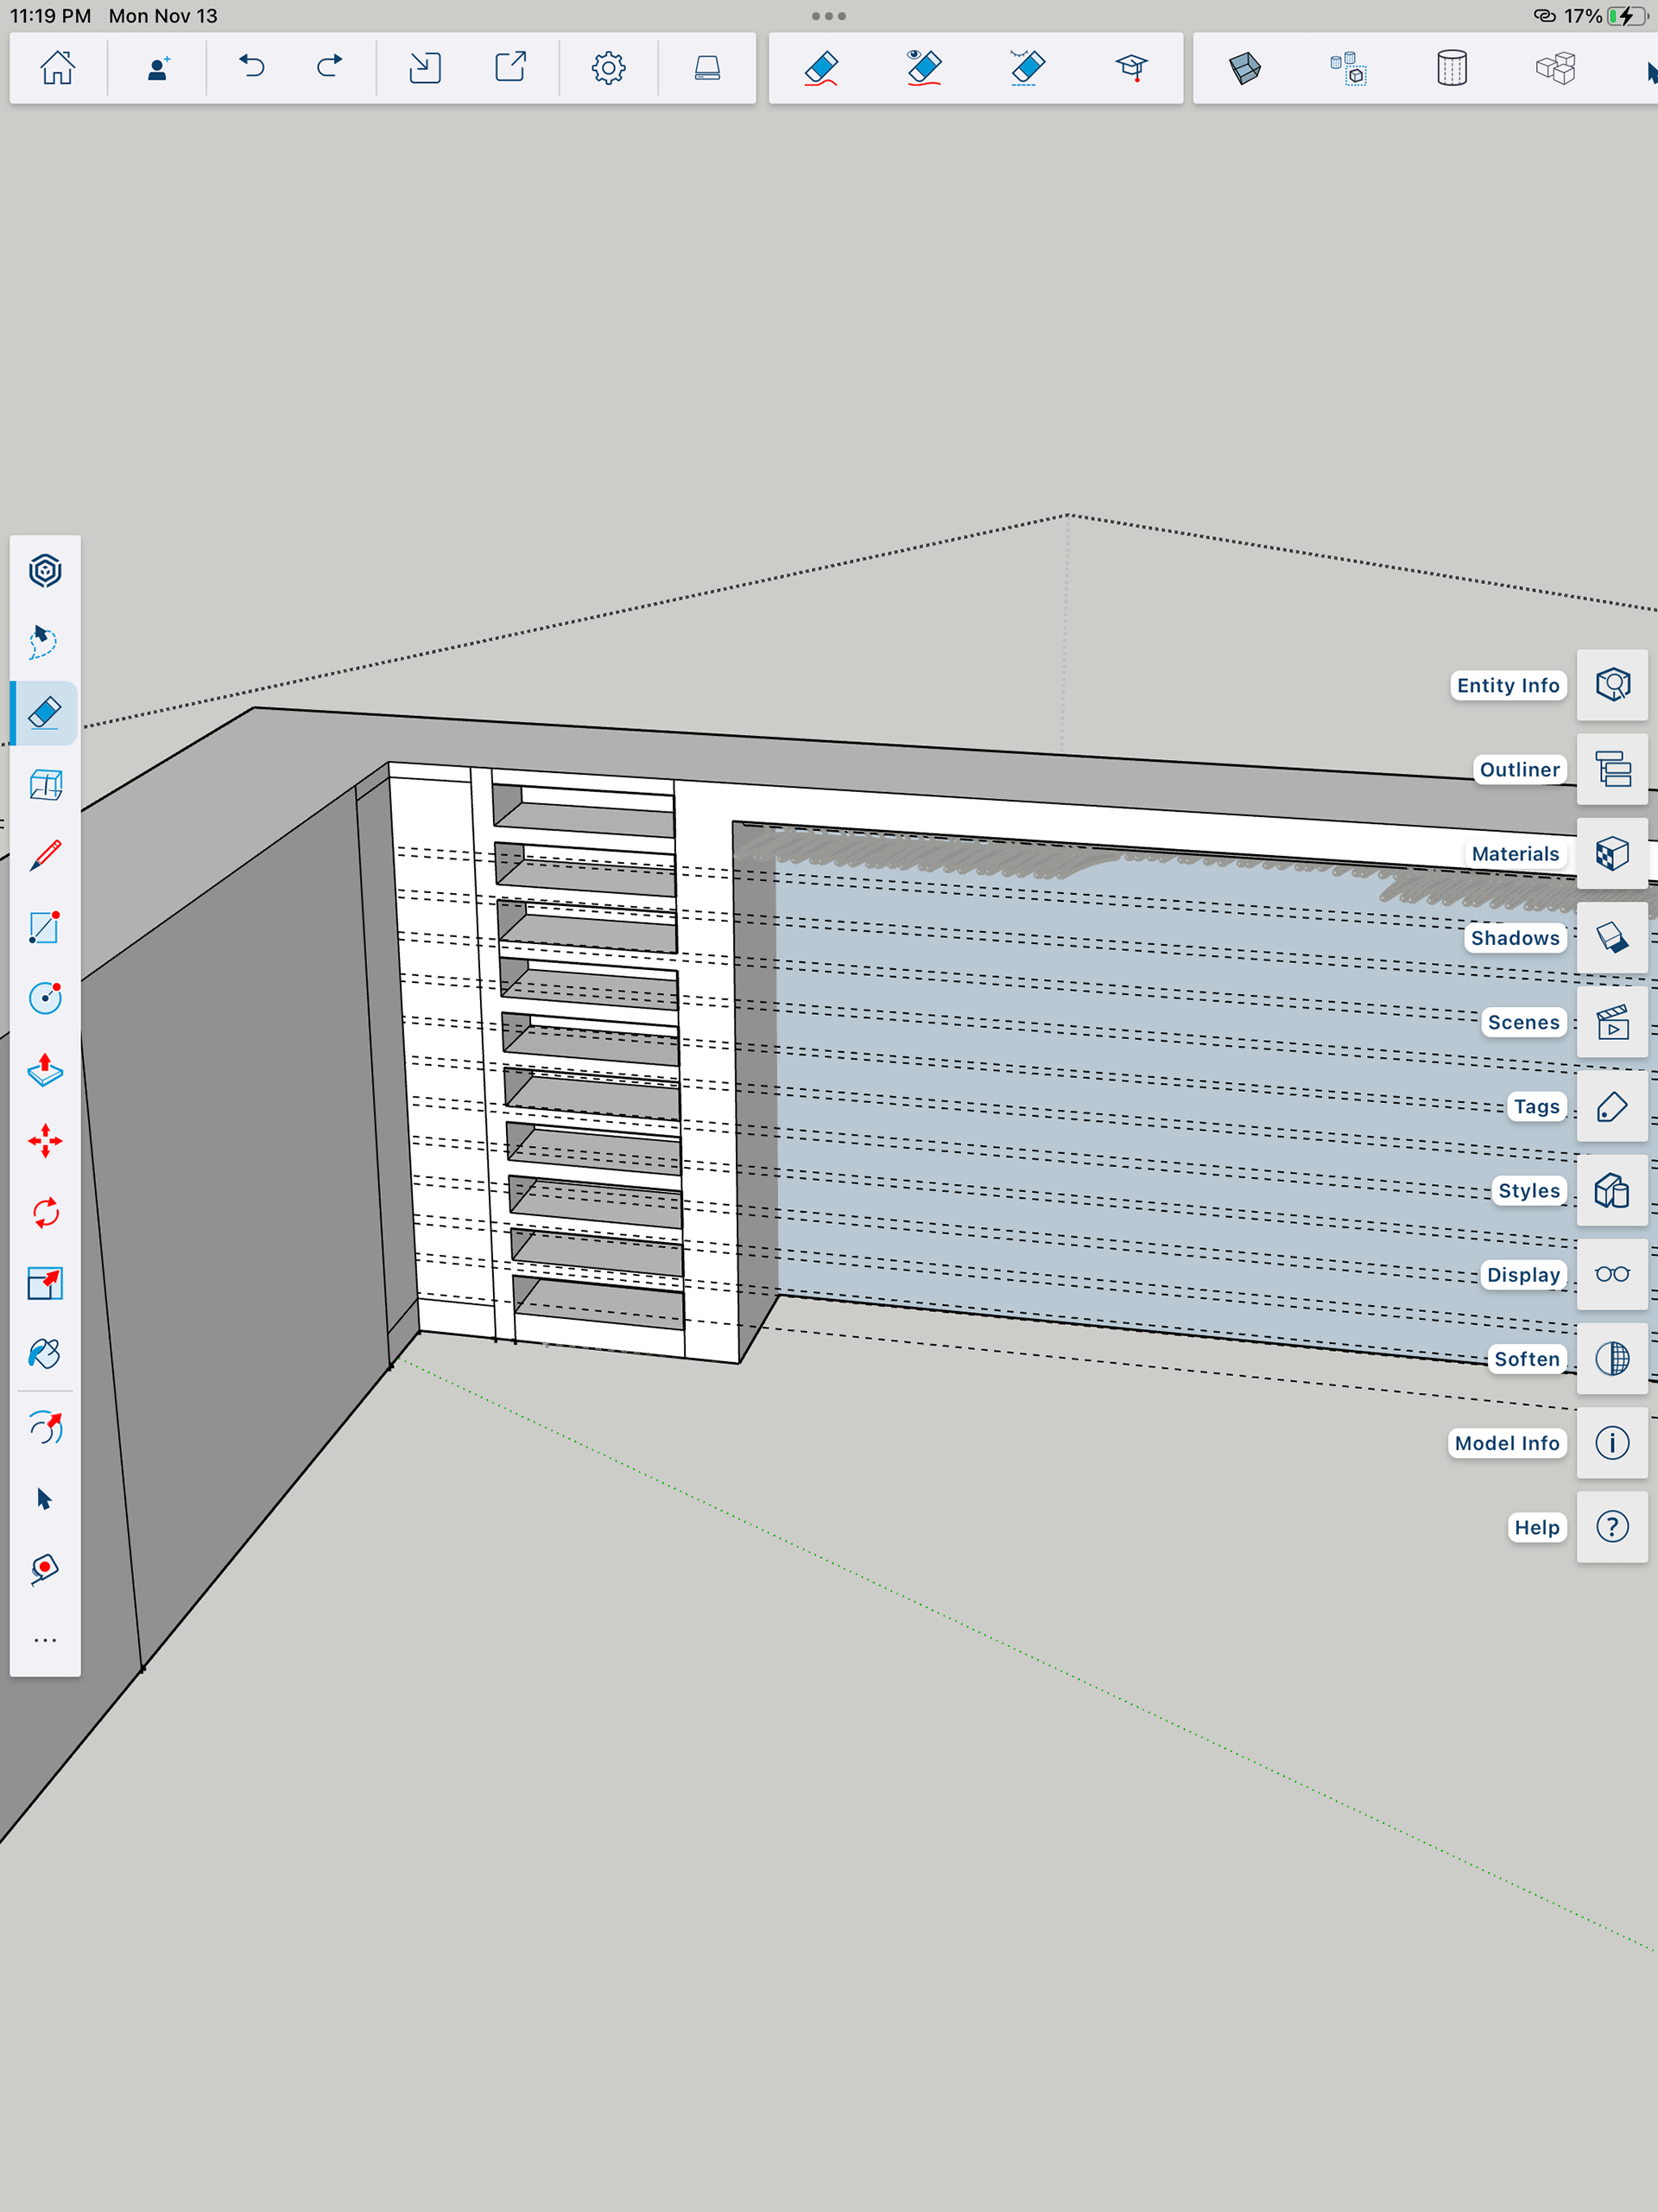Image resolution: width=1658 pixels, height=2212 pixels.
Task: Expand the Tags panel
Action: (x=1611, y=1106)
